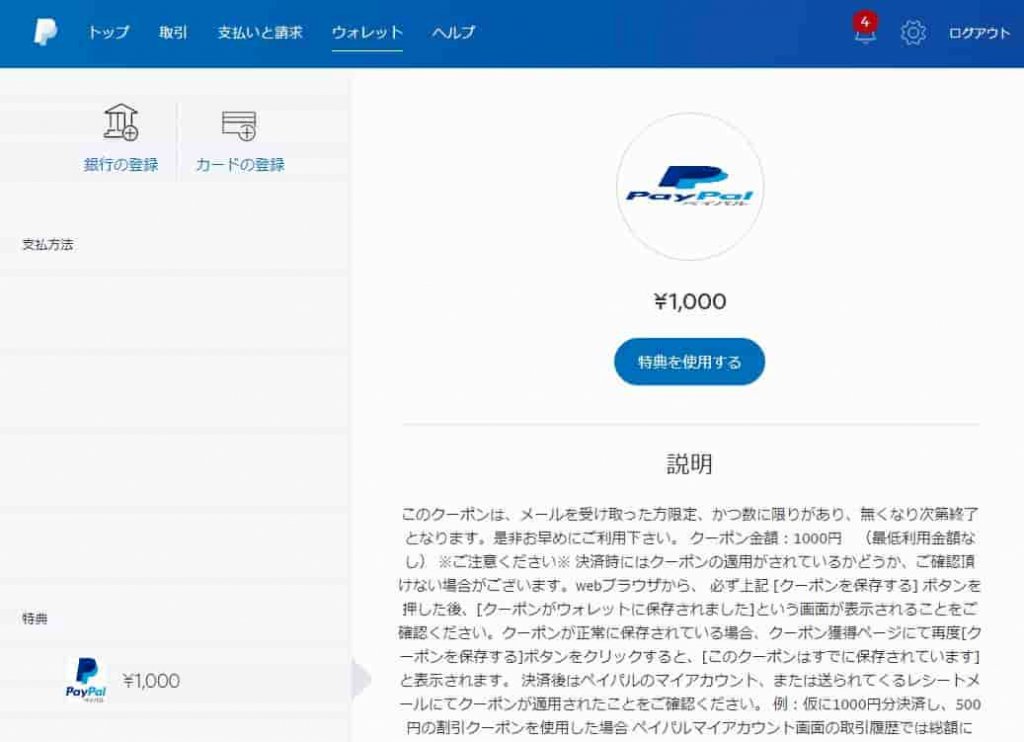This screenshot has width=1024, height=742.
Task: Click the 特典を使用する button
Action: (x=689, y=361)
